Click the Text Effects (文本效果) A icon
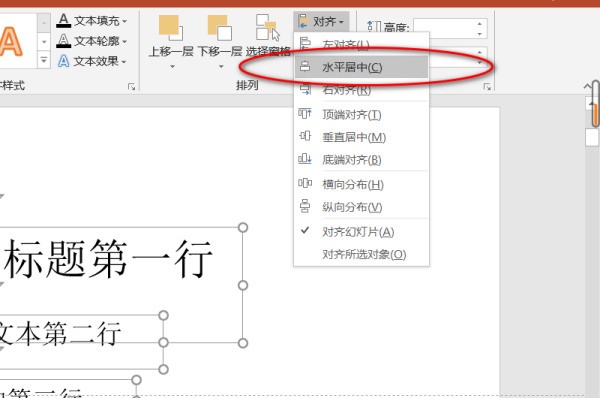This screenshot has width=600, height=398. coord(64,61)
